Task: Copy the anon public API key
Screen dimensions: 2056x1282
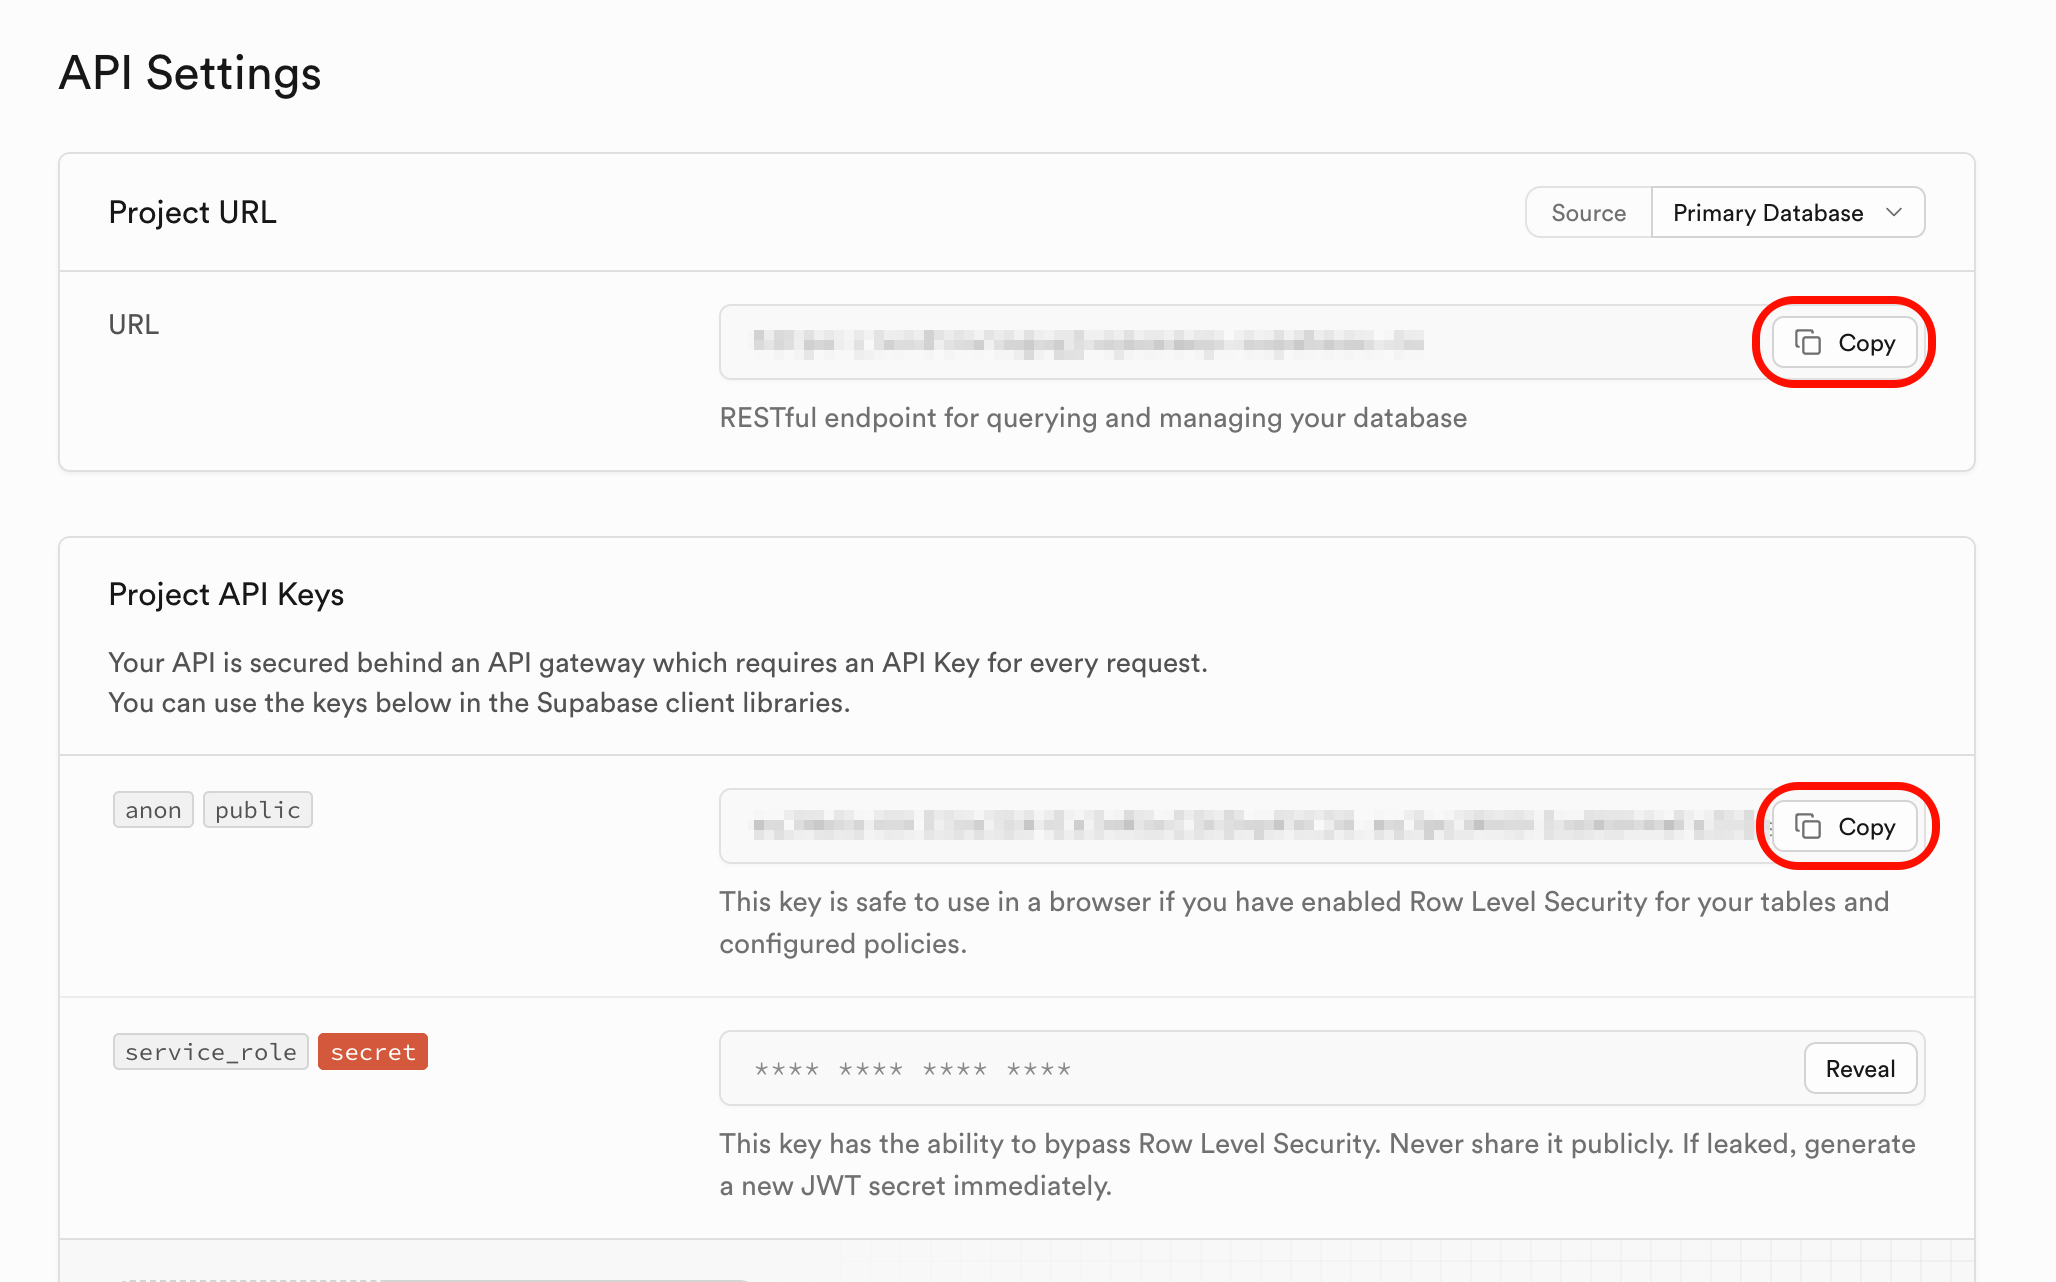Action: tap(1844, 826)
